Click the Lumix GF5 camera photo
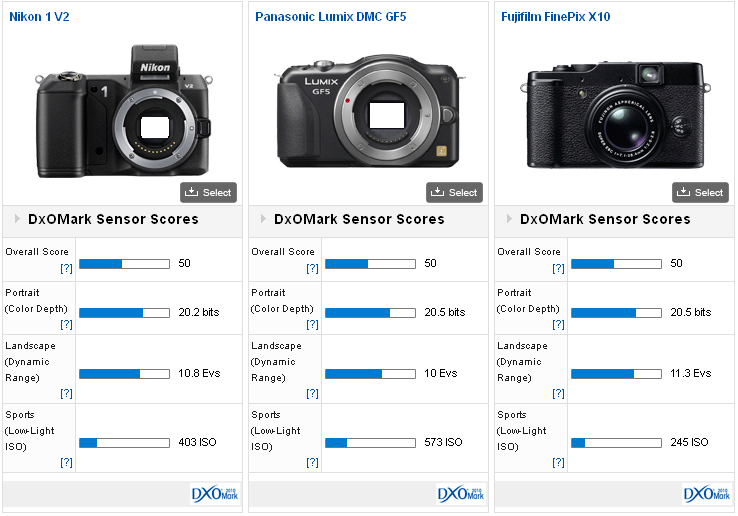 [369, 112]
